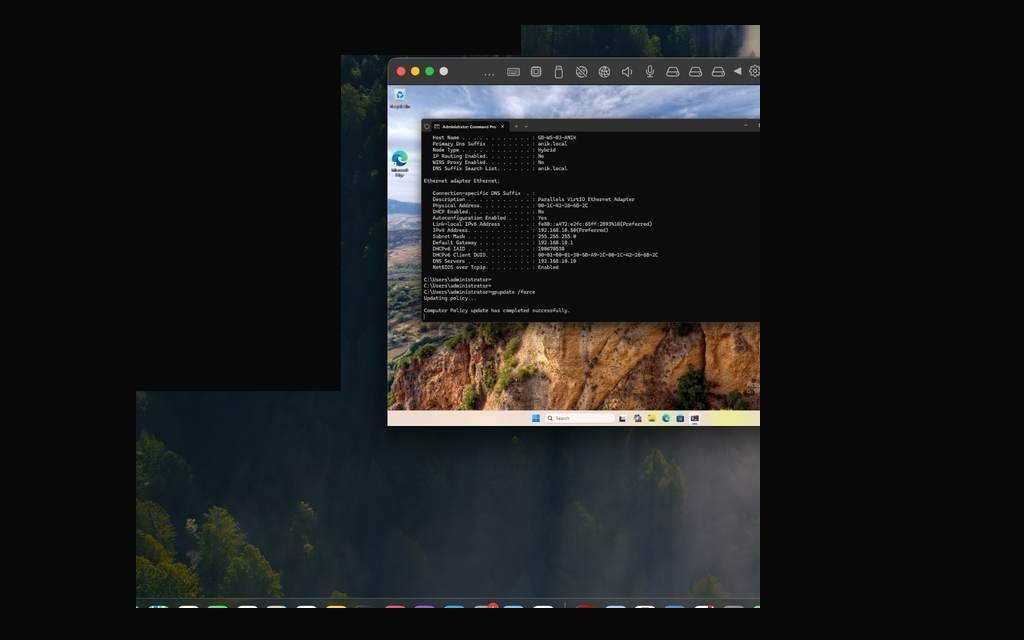Image resolution: width=1024 pixels, height=640 pixels.
Task: Click the 'Updating policy...' line
Action: tap(449, 298)
